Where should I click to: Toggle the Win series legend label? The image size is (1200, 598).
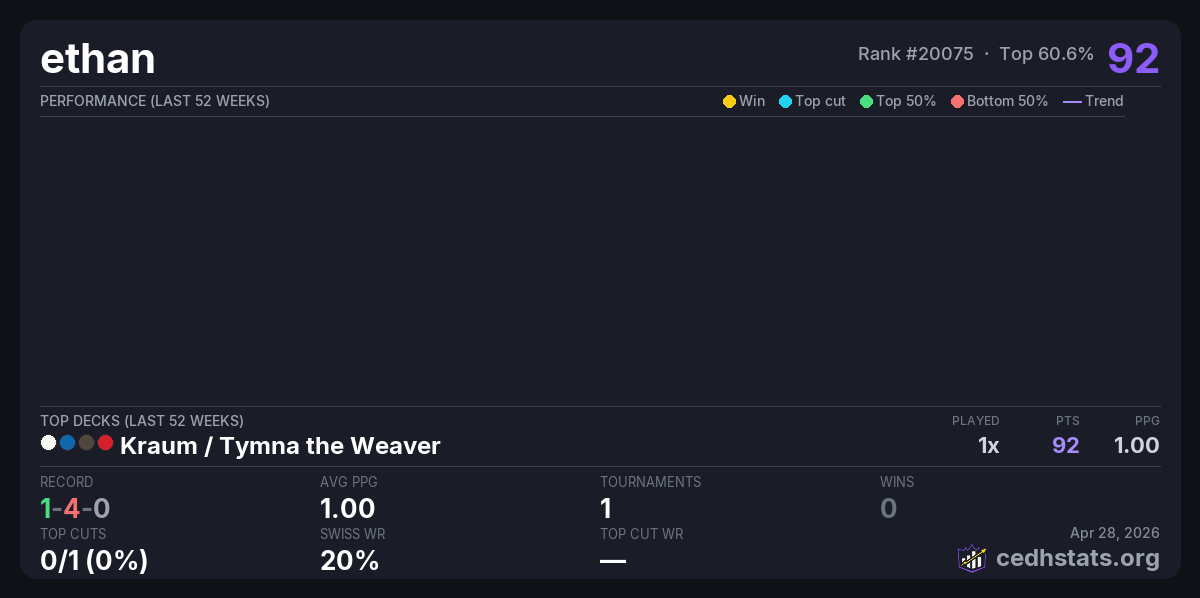pos(752,101)
